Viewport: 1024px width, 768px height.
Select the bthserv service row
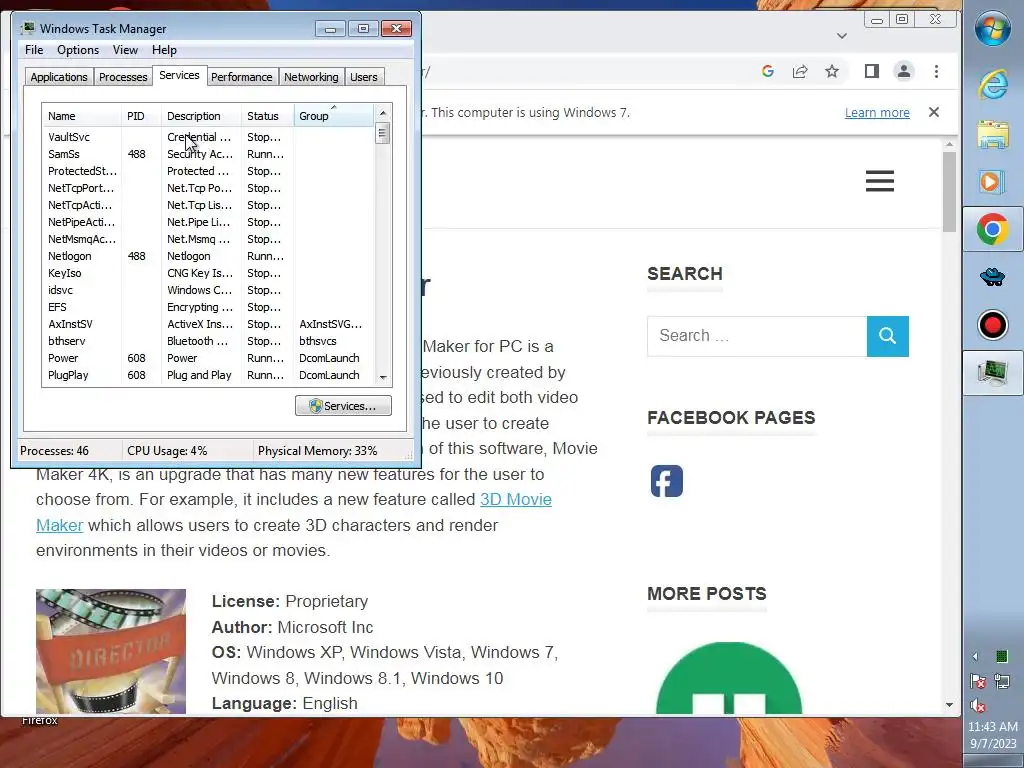[x=208, y=341]
